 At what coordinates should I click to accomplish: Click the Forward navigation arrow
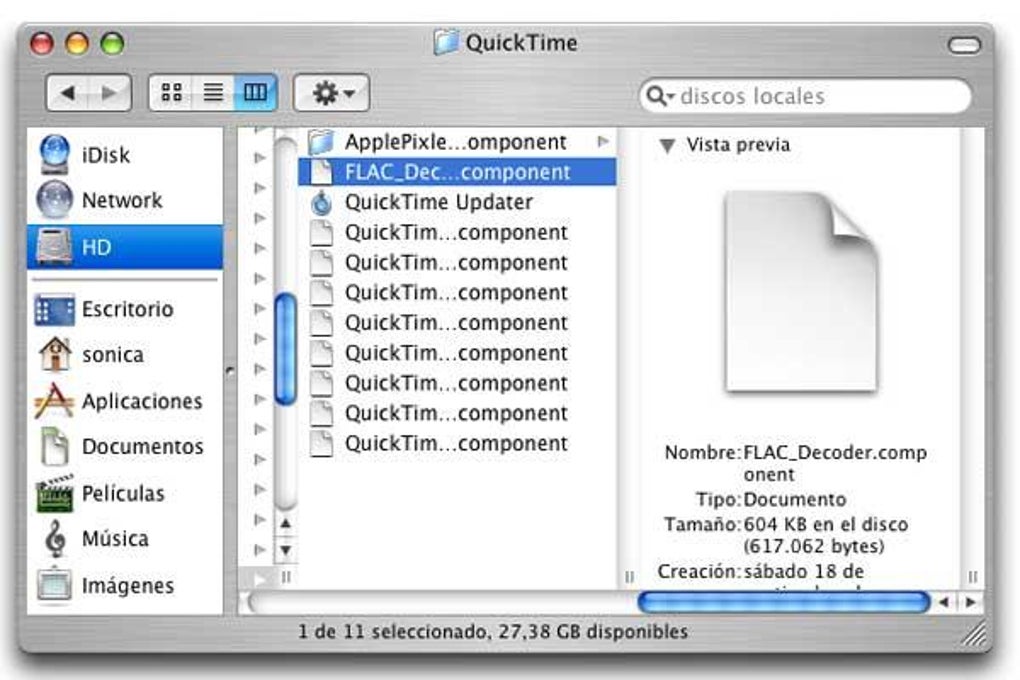110,93
